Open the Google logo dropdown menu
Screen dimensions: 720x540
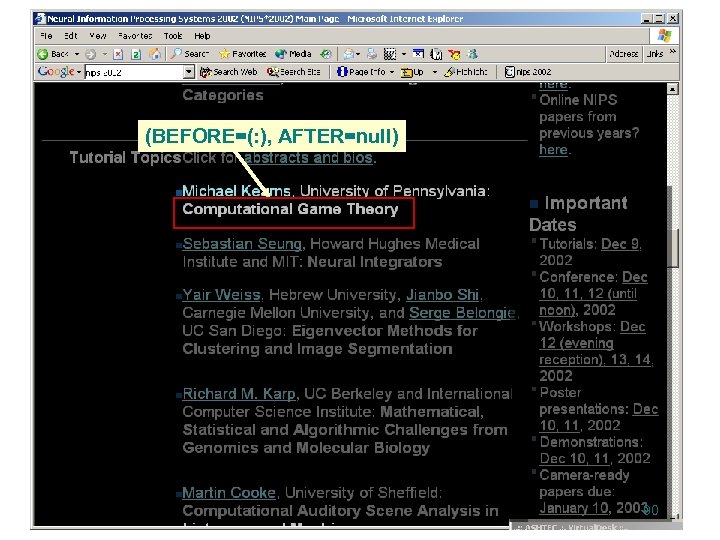tap(79, 72)
